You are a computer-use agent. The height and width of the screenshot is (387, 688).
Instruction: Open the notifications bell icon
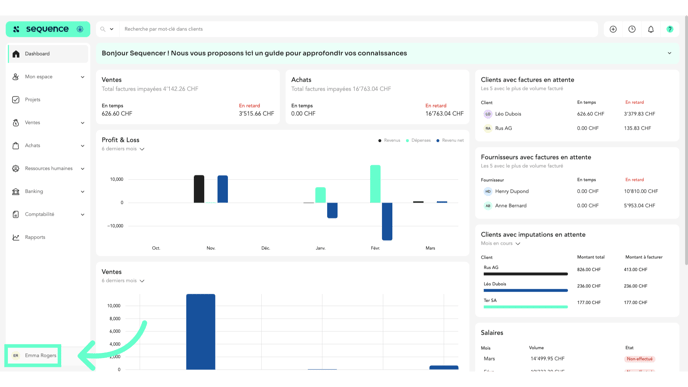(x=651, y=29)
